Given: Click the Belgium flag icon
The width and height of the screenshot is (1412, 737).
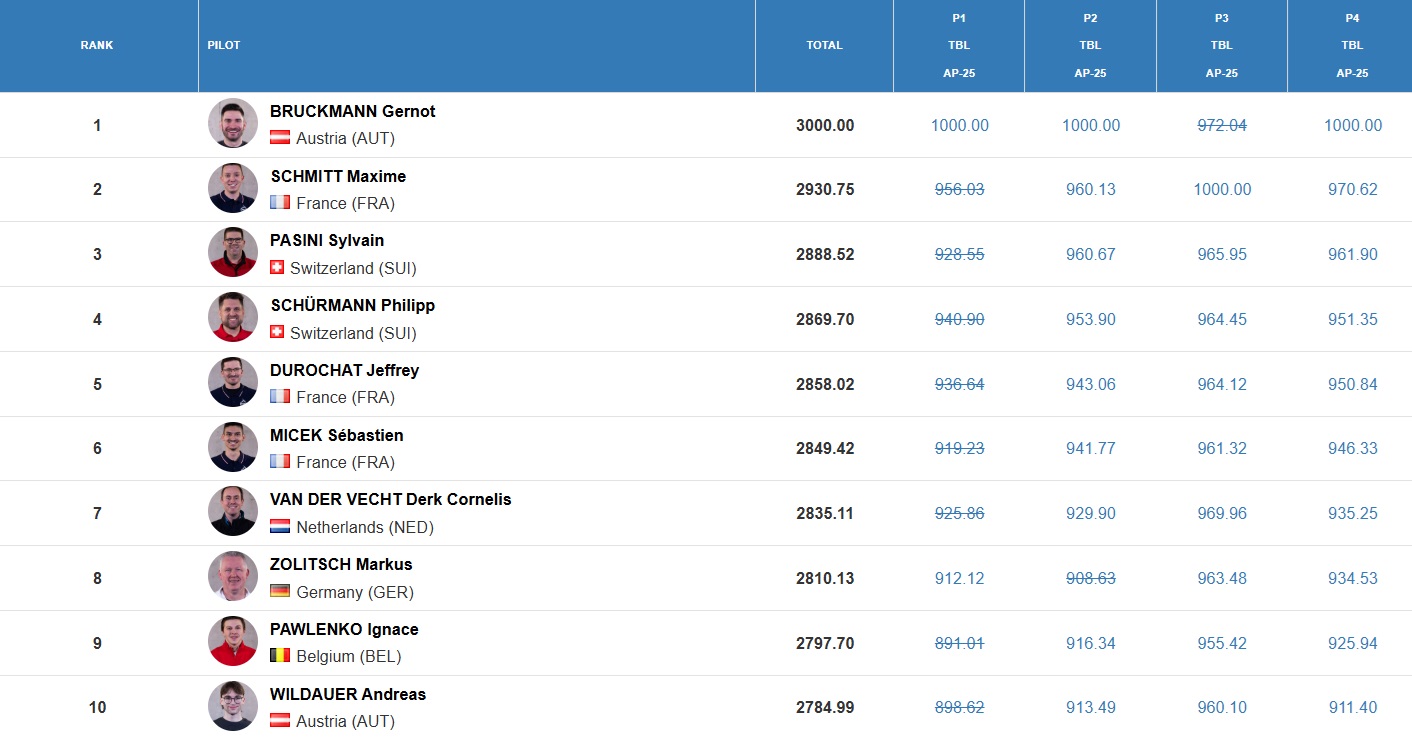Looking at the screenshot, I should [280, 656].
